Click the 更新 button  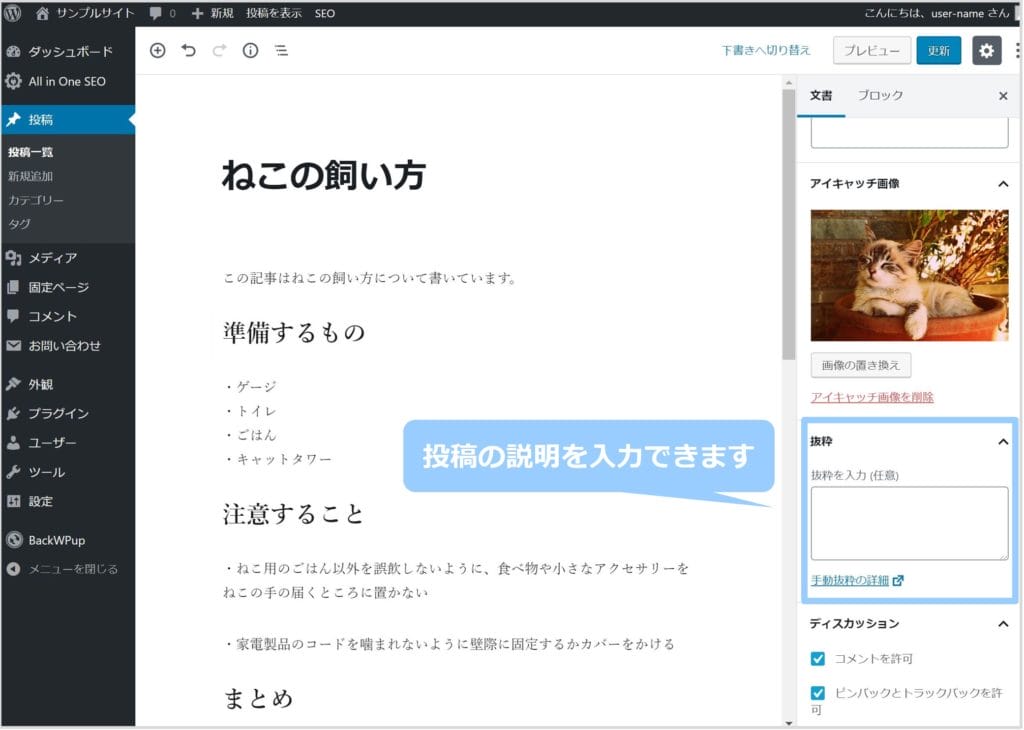click(938, 51)
